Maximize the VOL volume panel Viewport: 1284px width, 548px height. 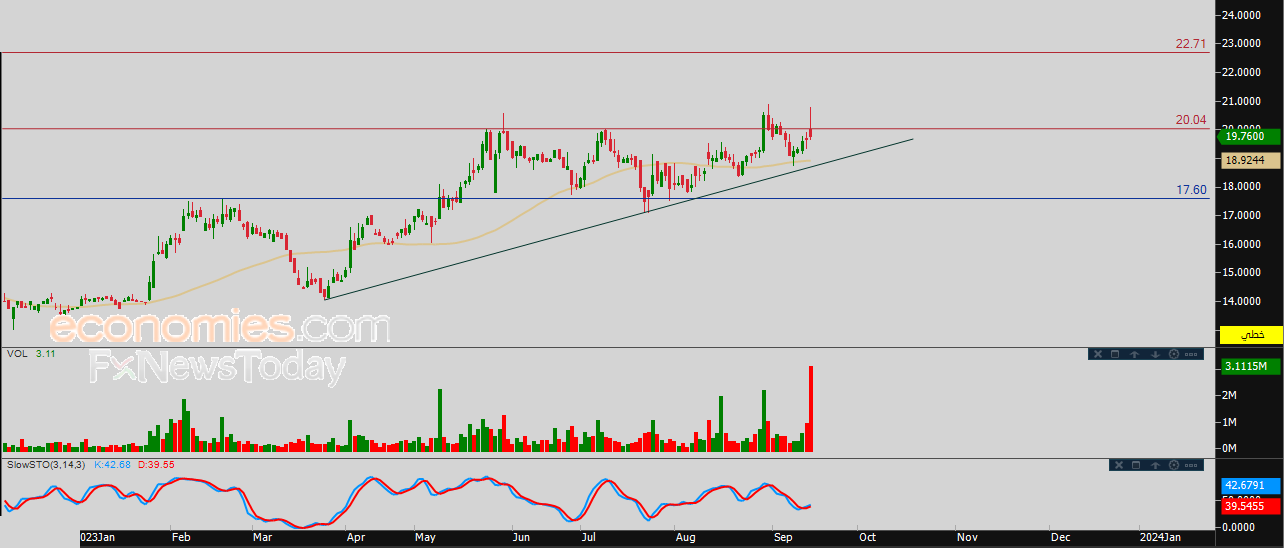pyautogui.click(x=1116, y=354)
